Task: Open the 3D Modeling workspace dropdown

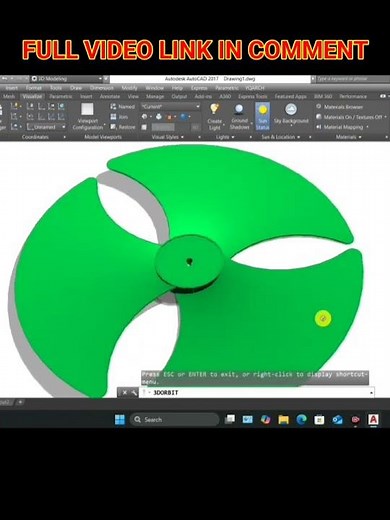Action: point(67,79)
